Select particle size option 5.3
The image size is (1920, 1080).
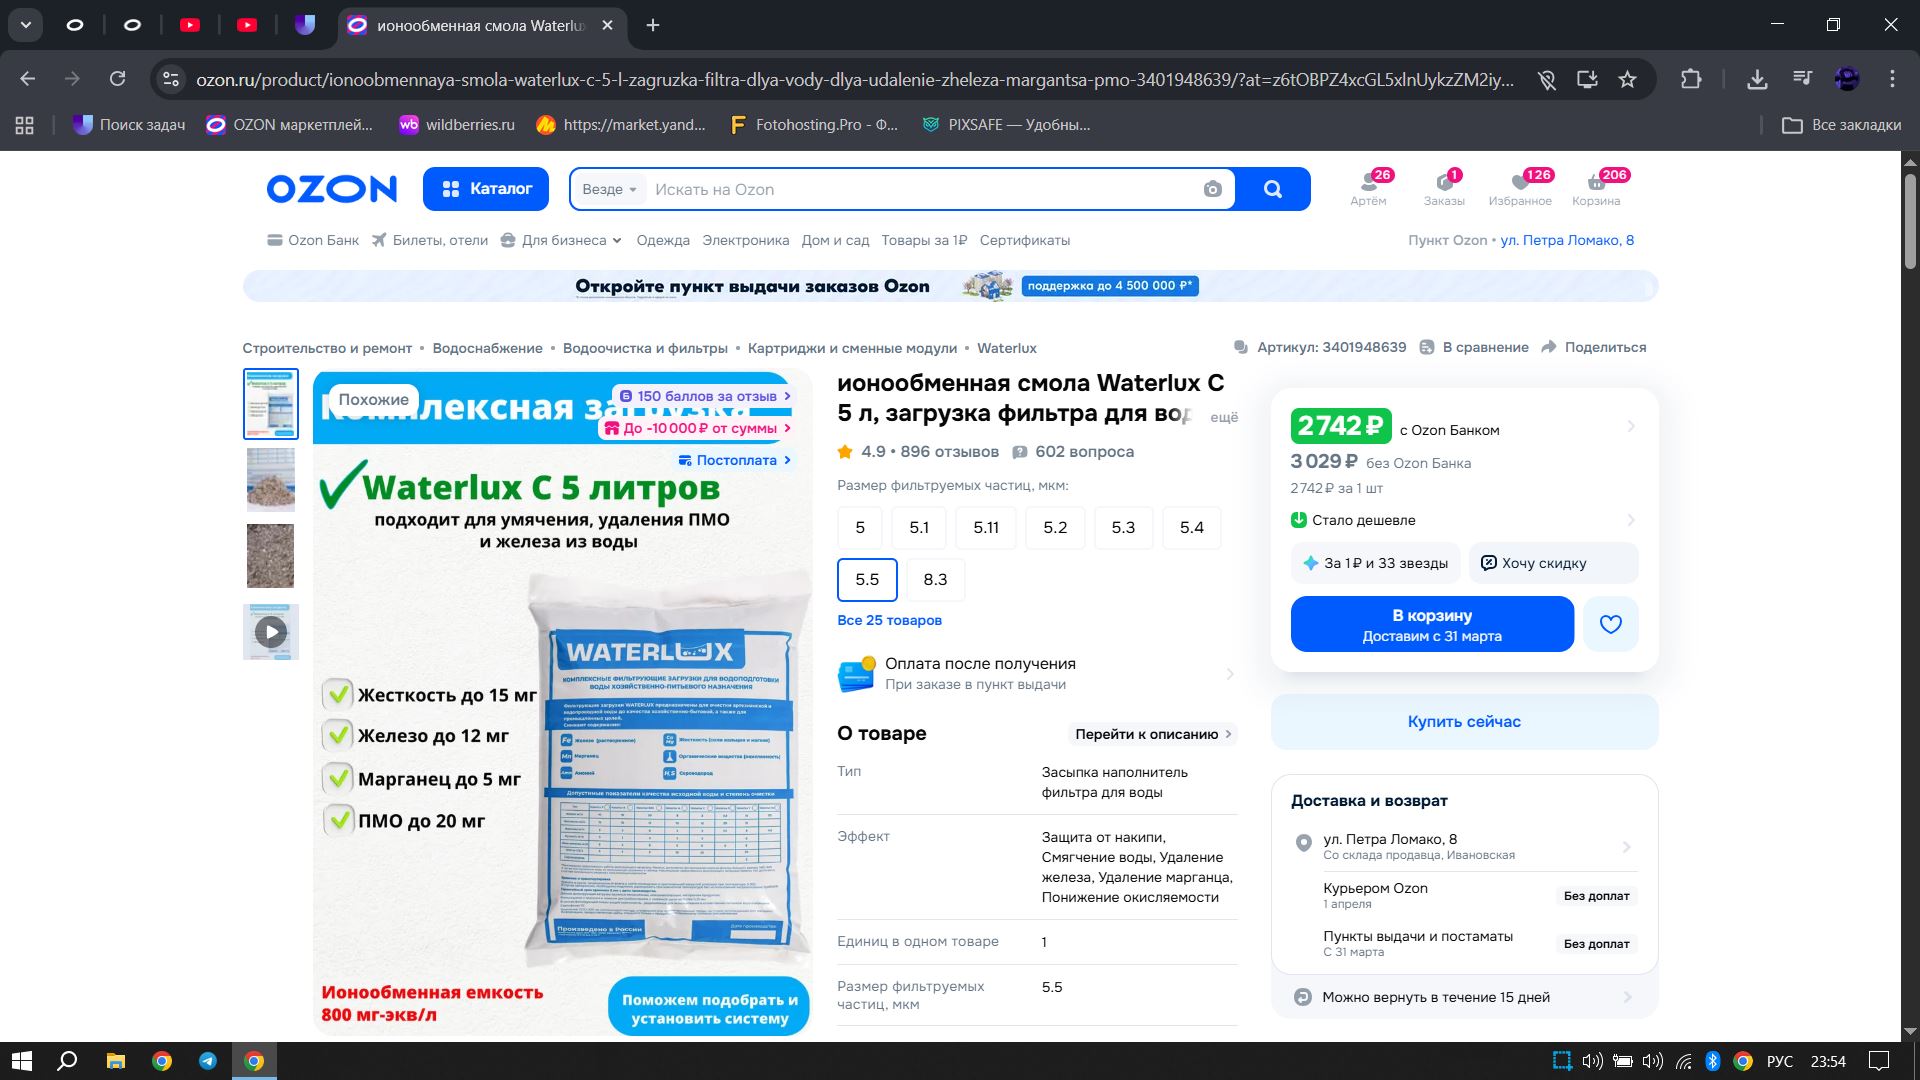(x=1123, y=527)
